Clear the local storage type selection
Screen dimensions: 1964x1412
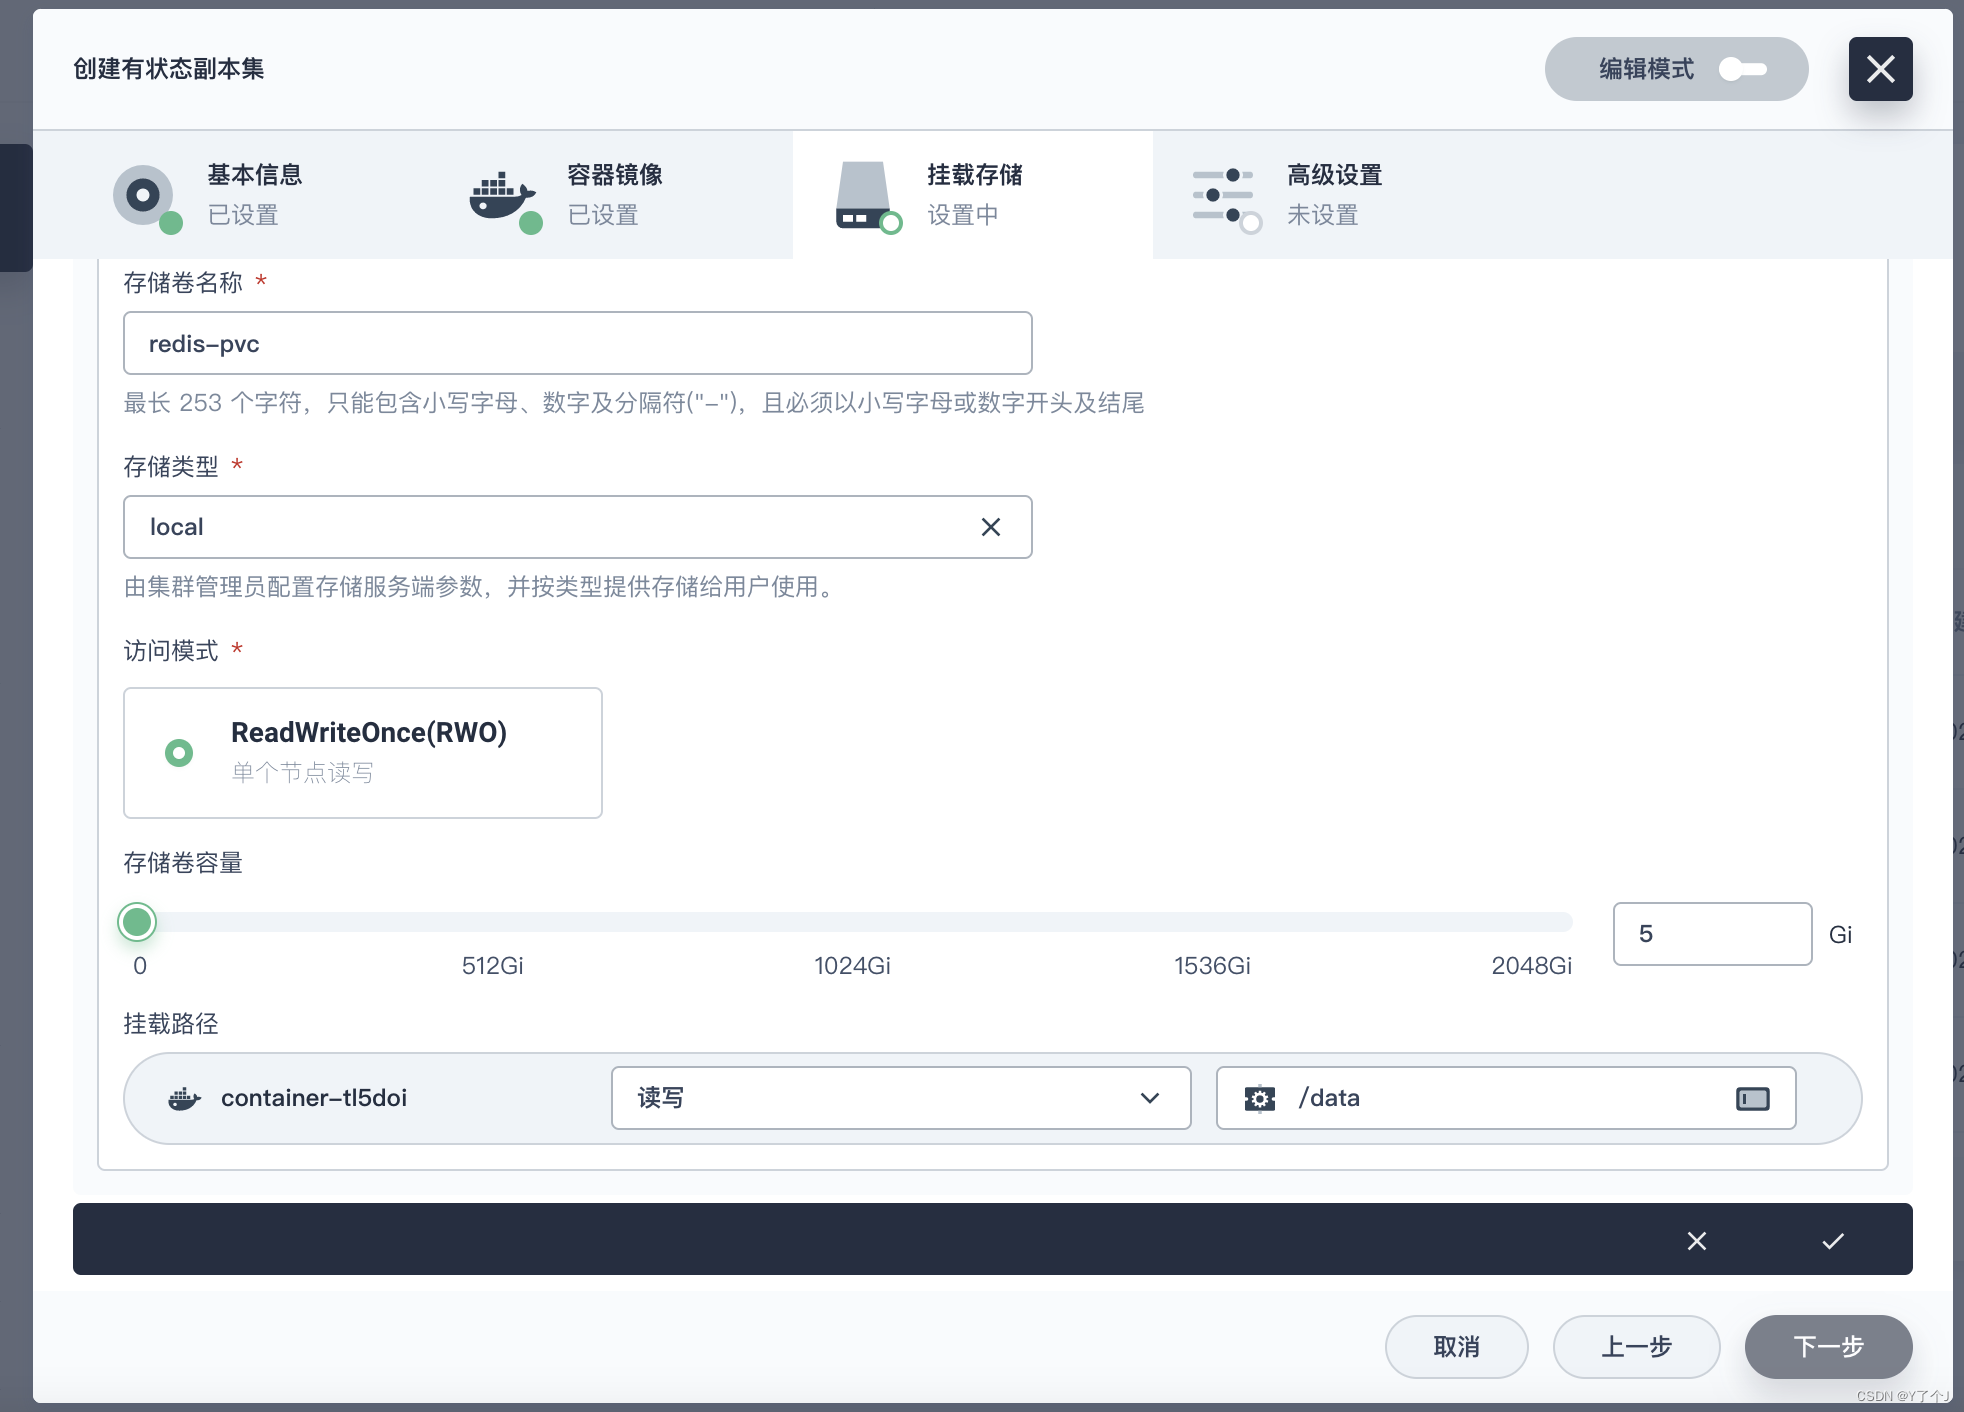click(990, 527)
